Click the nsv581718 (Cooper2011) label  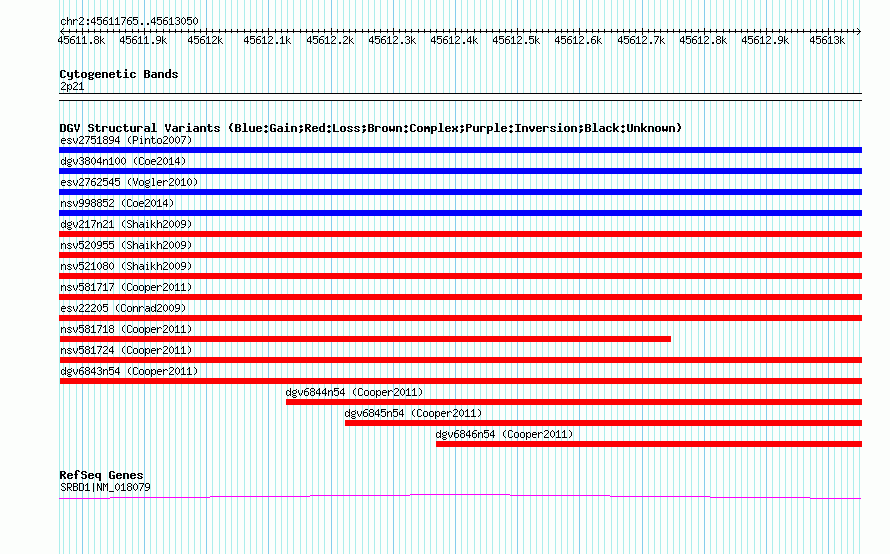tap(126, 329)
